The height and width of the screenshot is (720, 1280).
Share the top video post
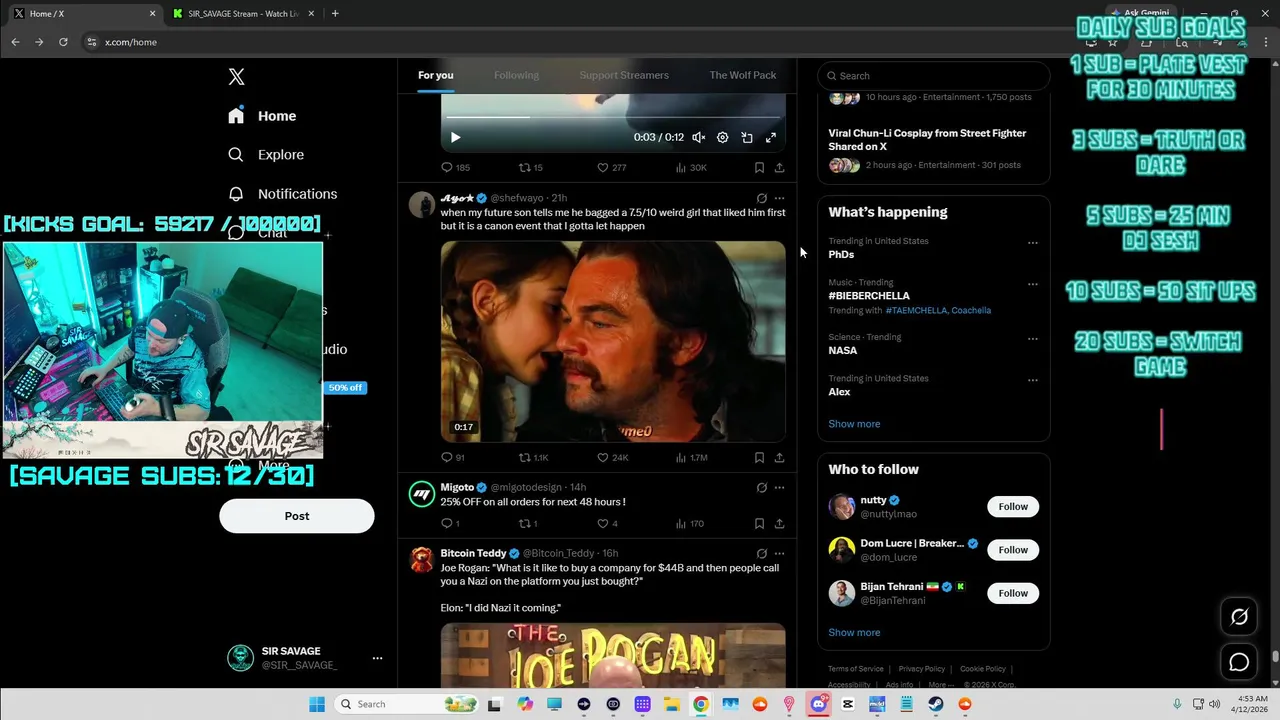pyautogui.click(x=779, y=167)
